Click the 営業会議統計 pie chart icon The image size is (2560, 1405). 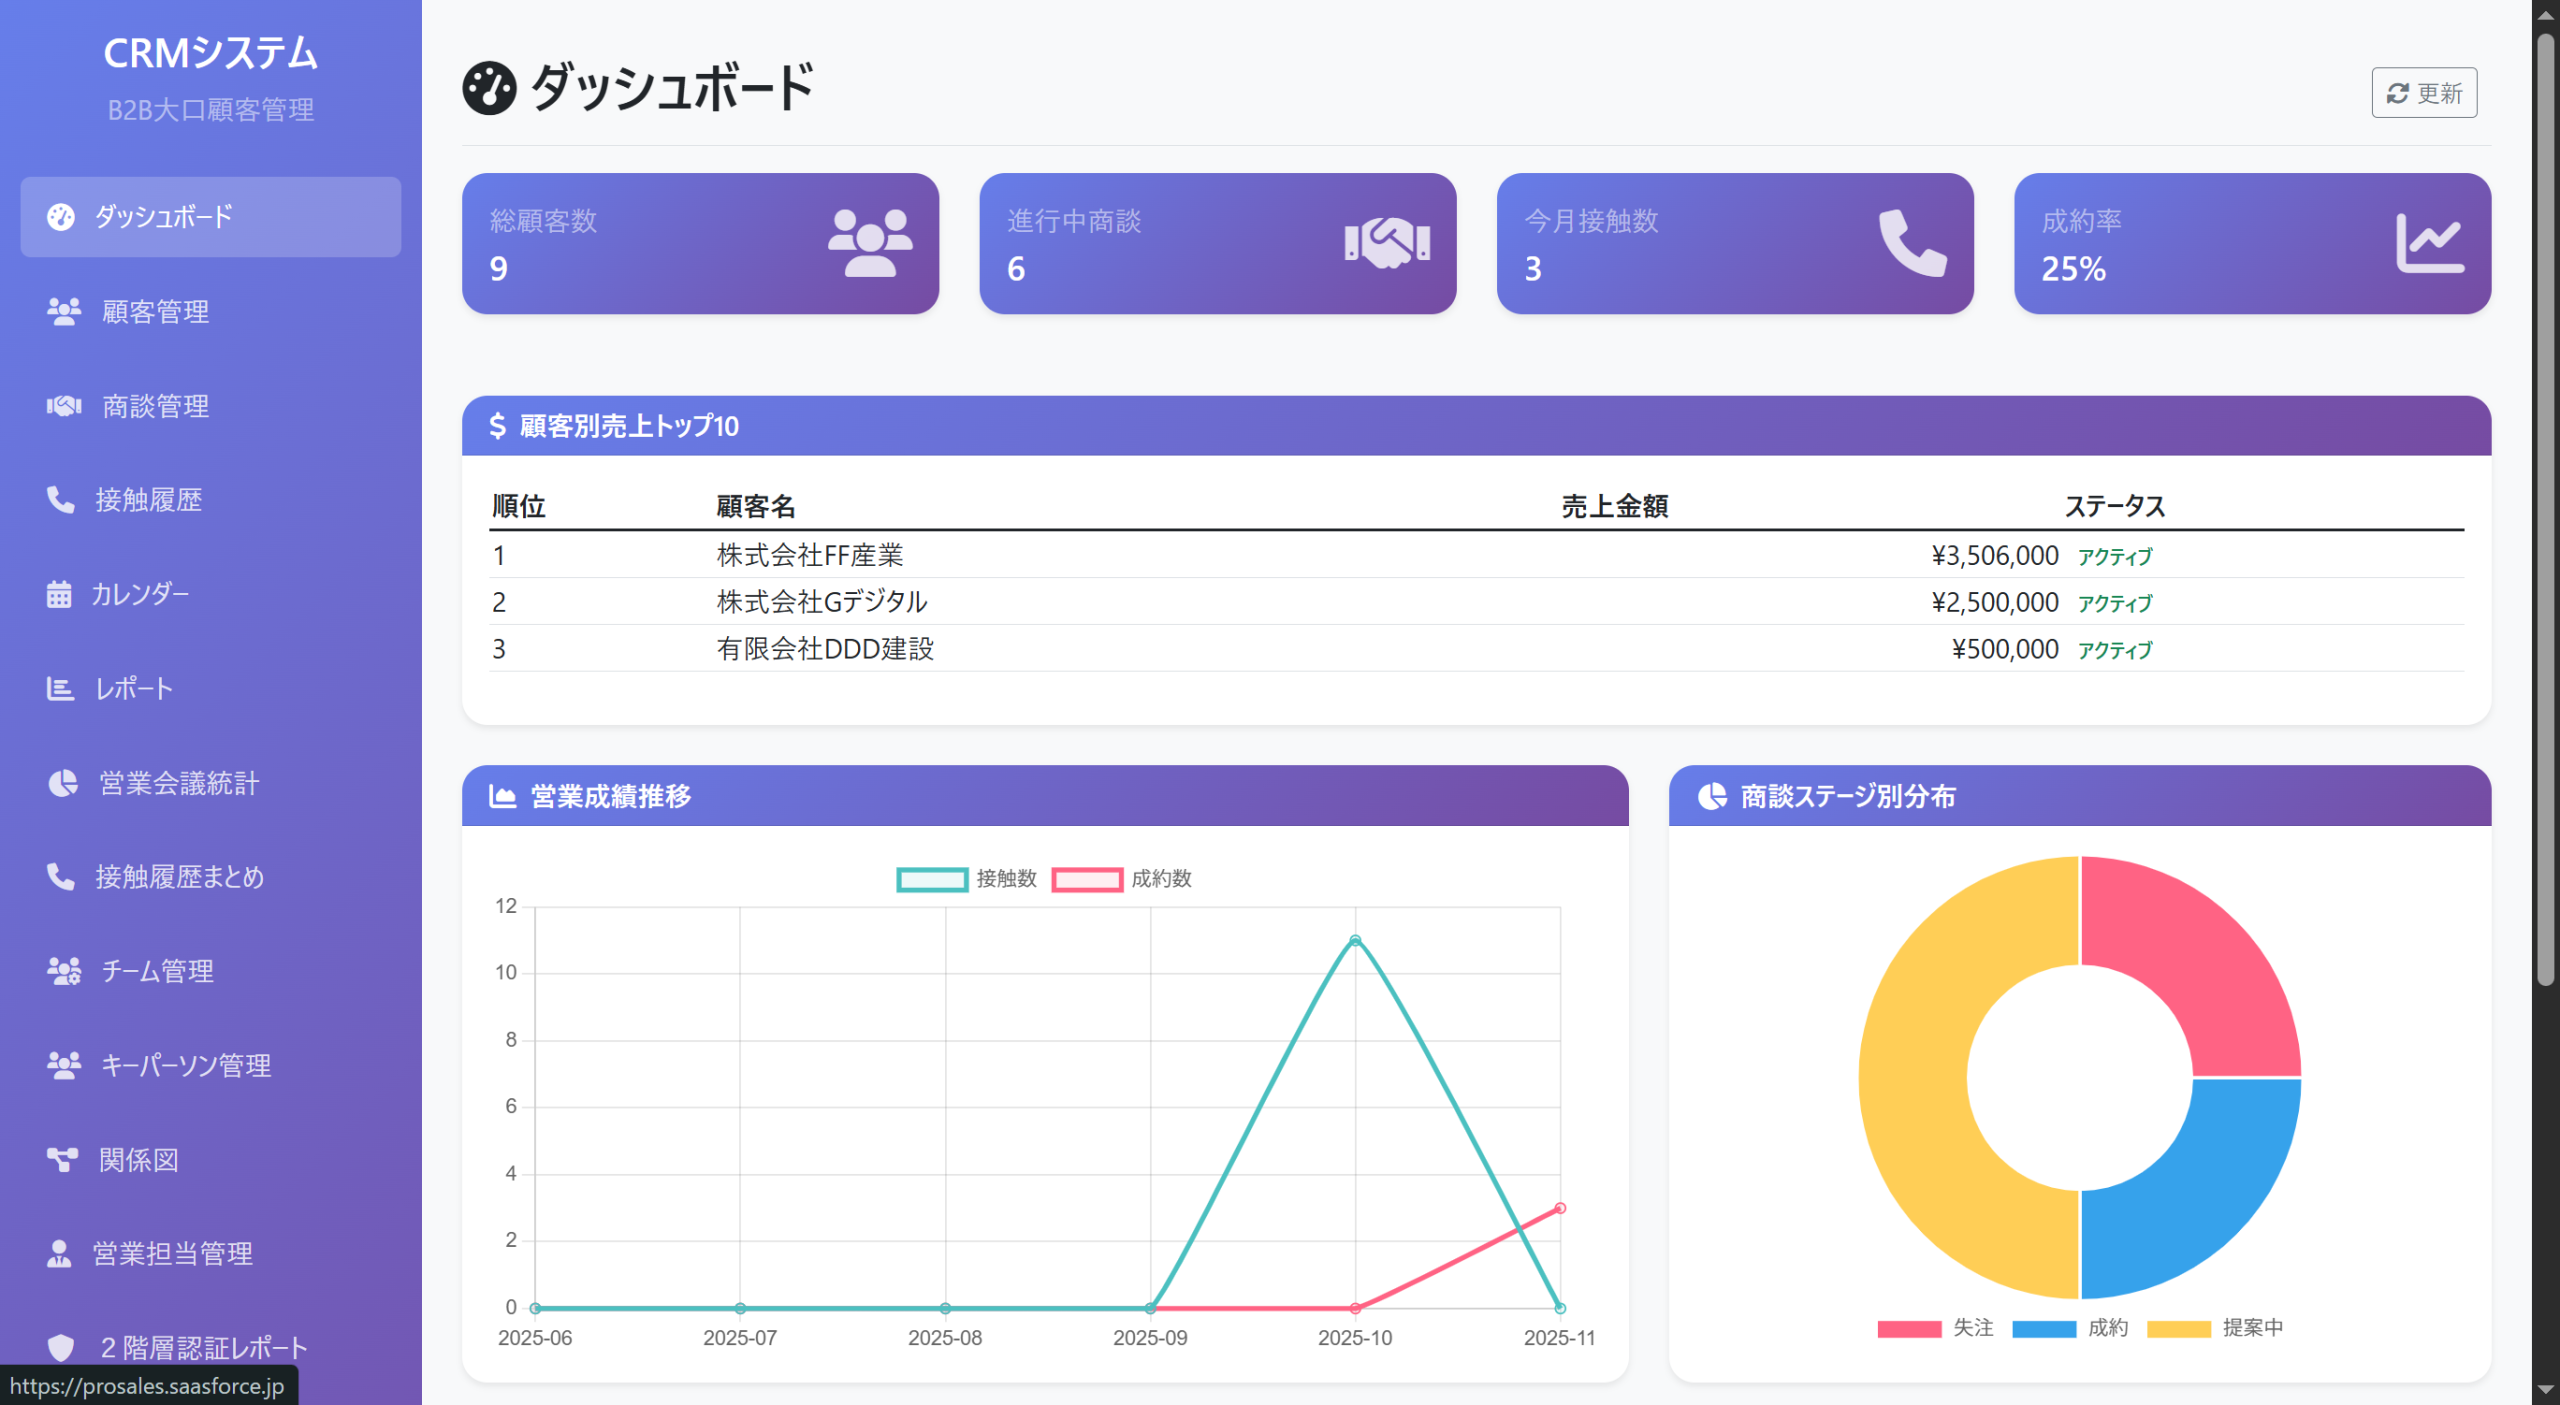click(62, 783)
